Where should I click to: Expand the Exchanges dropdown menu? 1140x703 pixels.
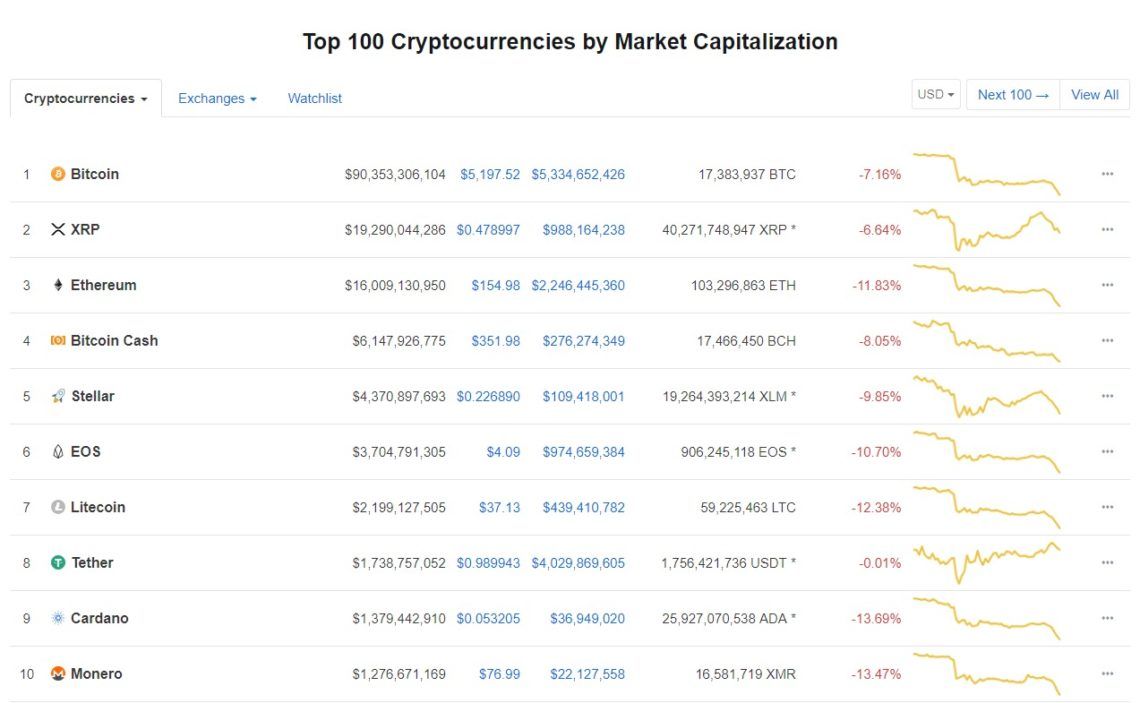point(217,99)
